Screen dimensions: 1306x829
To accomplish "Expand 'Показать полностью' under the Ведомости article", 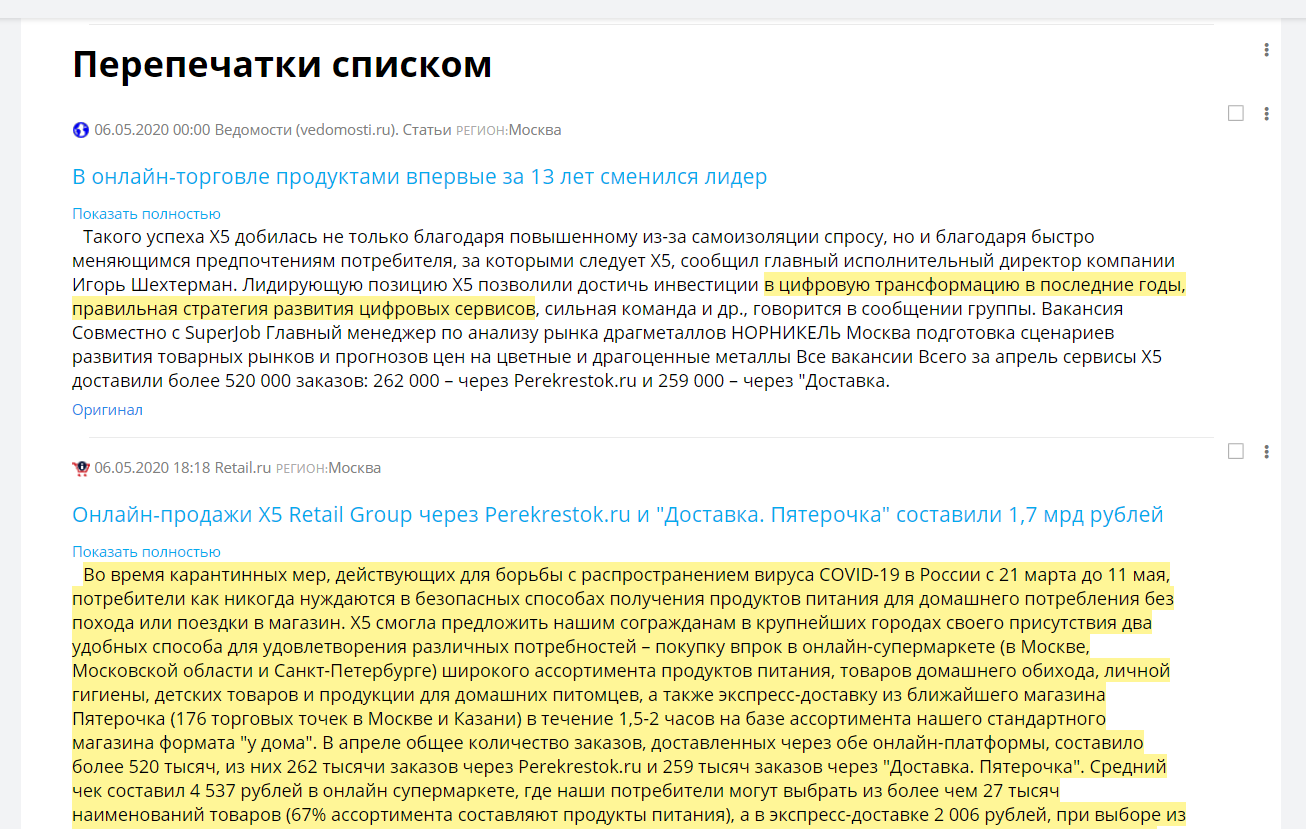I will [146, 213].
